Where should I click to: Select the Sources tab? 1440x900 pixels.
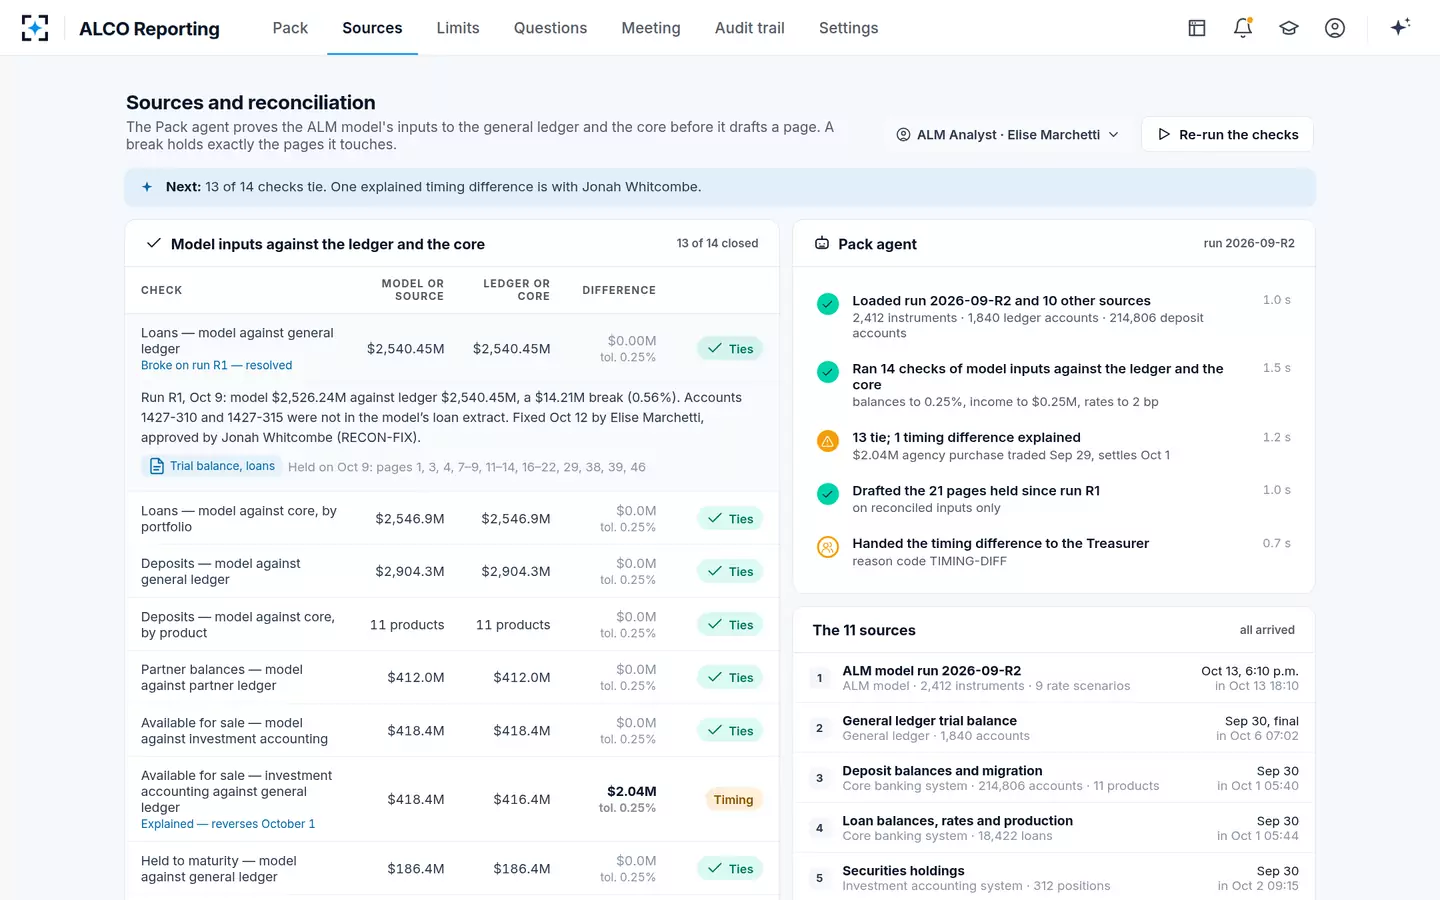tap(372, 28)
